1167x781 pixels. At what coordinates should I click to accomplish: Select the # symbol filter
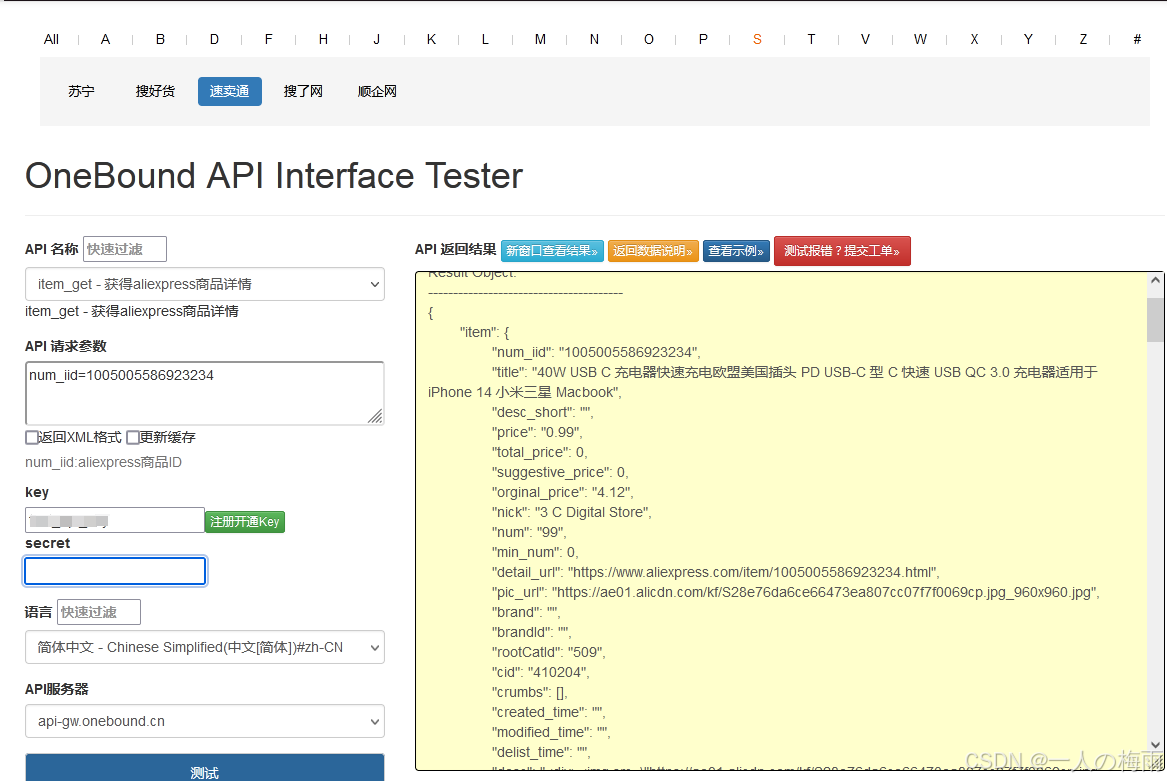coord(1137,39)
